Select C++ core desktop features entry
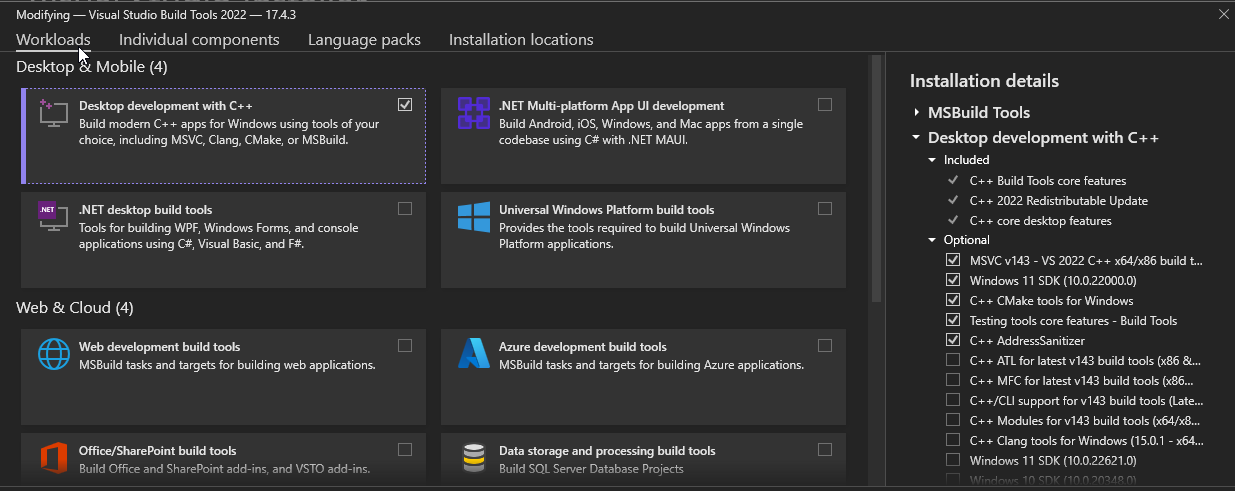1235x491 pixels. [1041, 221]
